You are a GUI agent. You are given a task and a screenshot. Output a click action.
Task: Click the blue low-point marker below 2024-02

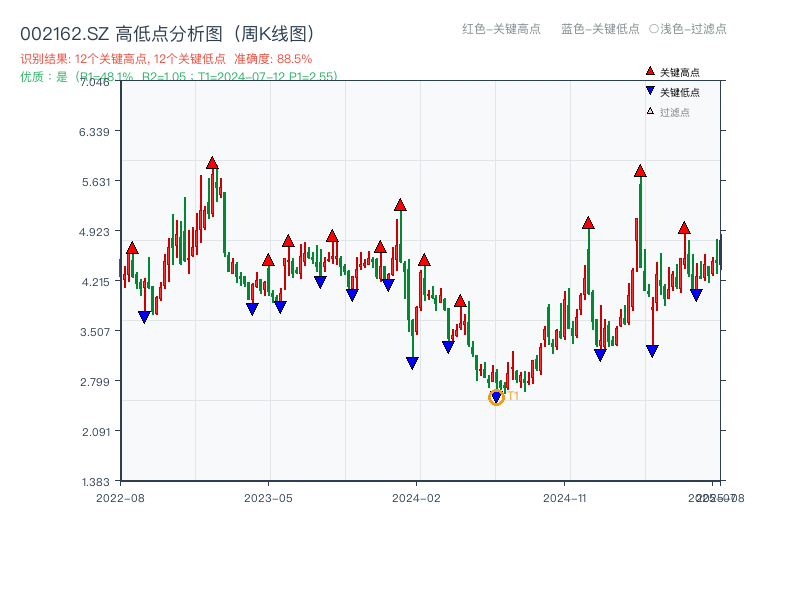coord(411,361)
